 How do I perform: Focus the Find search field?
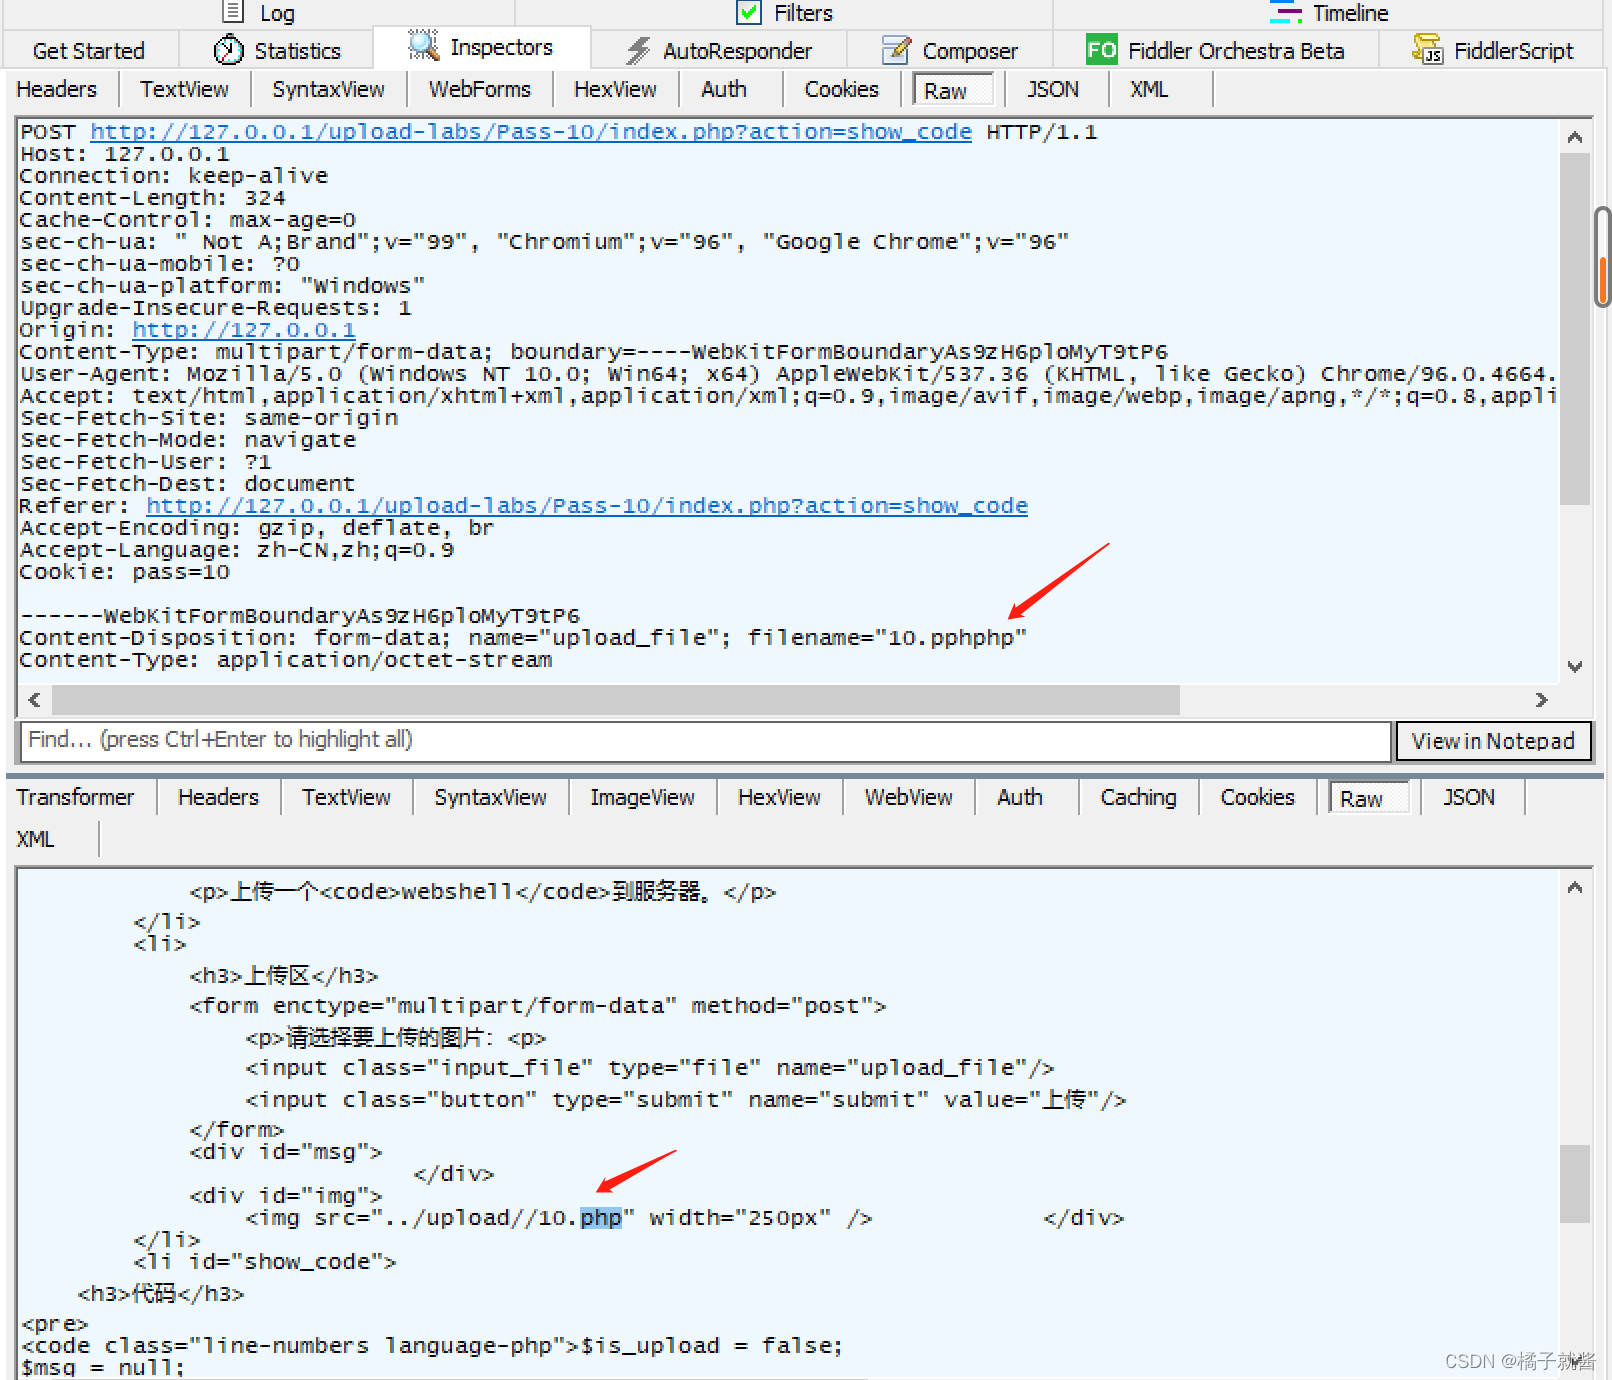(x=706, y=741)
